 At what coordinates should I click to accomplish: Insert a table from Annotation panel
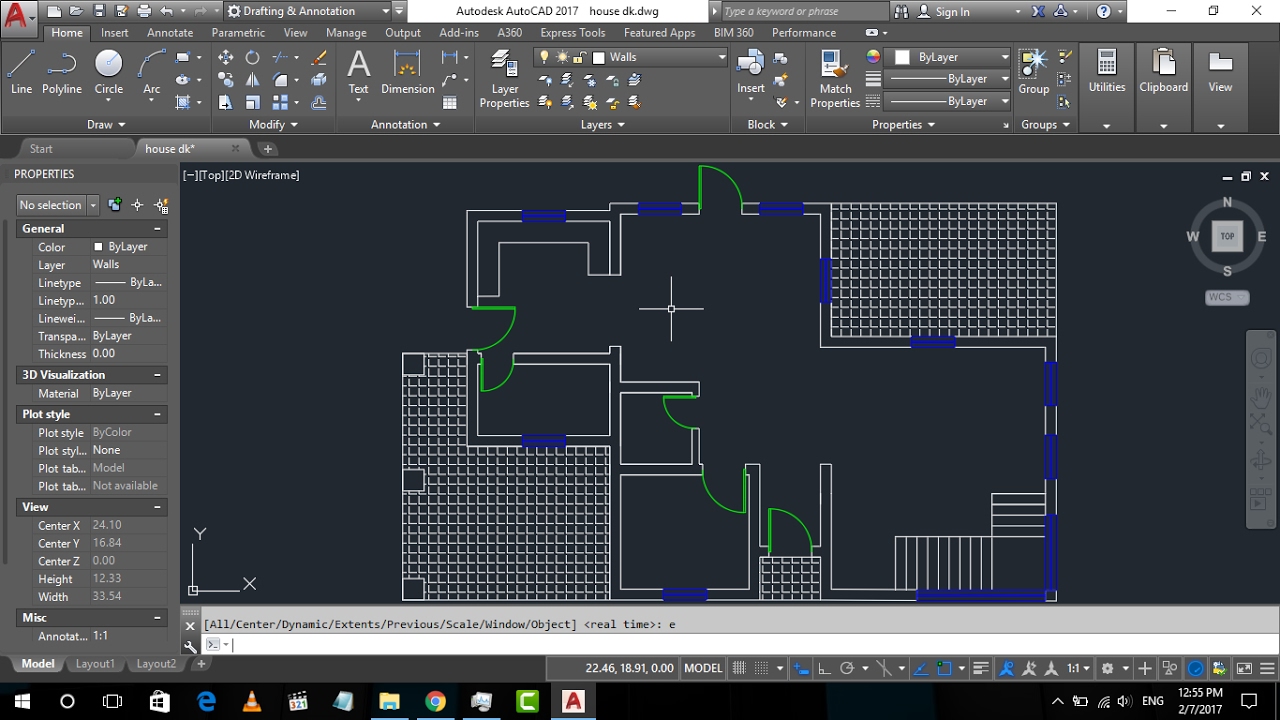point(449,102)
